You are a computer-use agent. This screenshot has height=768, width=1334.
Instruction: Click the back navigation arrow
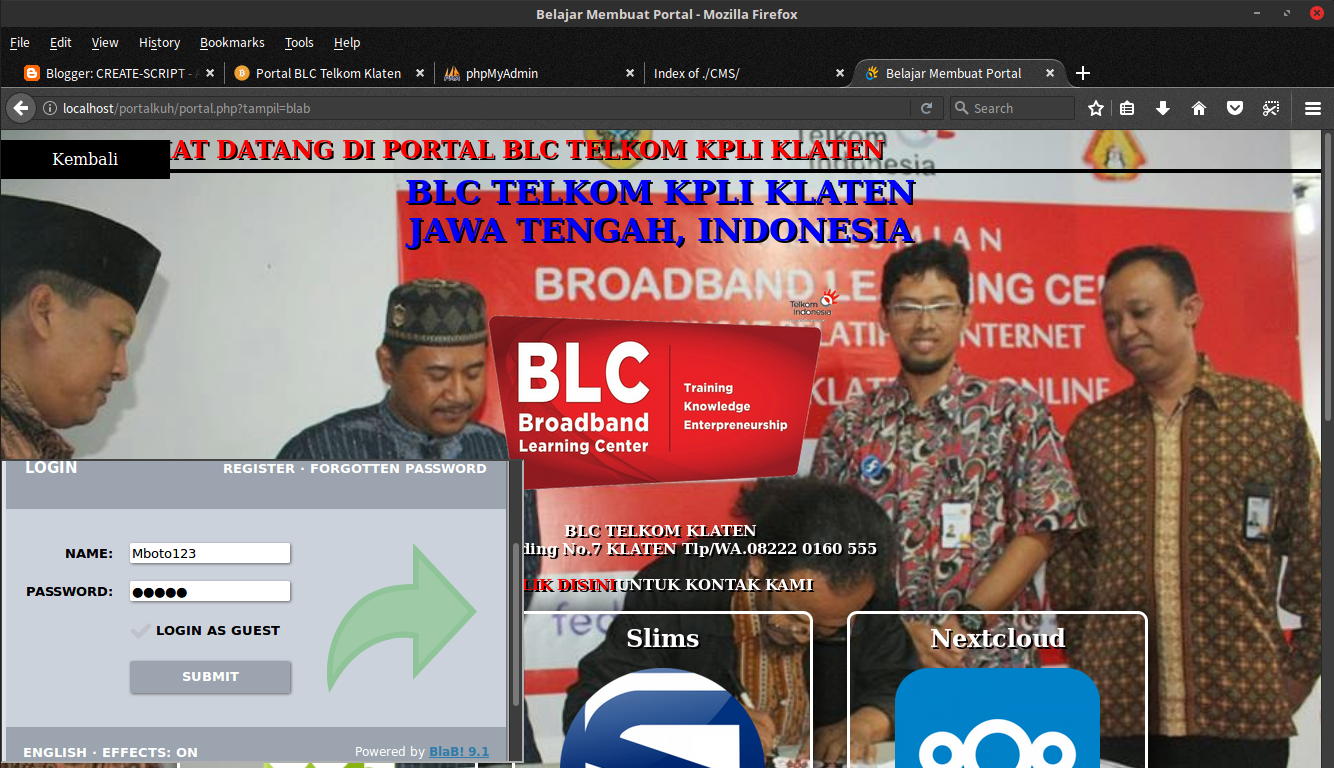[x=20, y=108]
